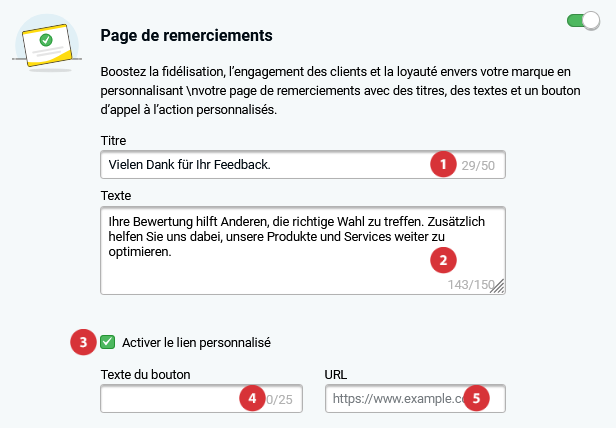Click inside the Texte textarea
The height and width of the screenshot is (428, 616).
point(303,250)
